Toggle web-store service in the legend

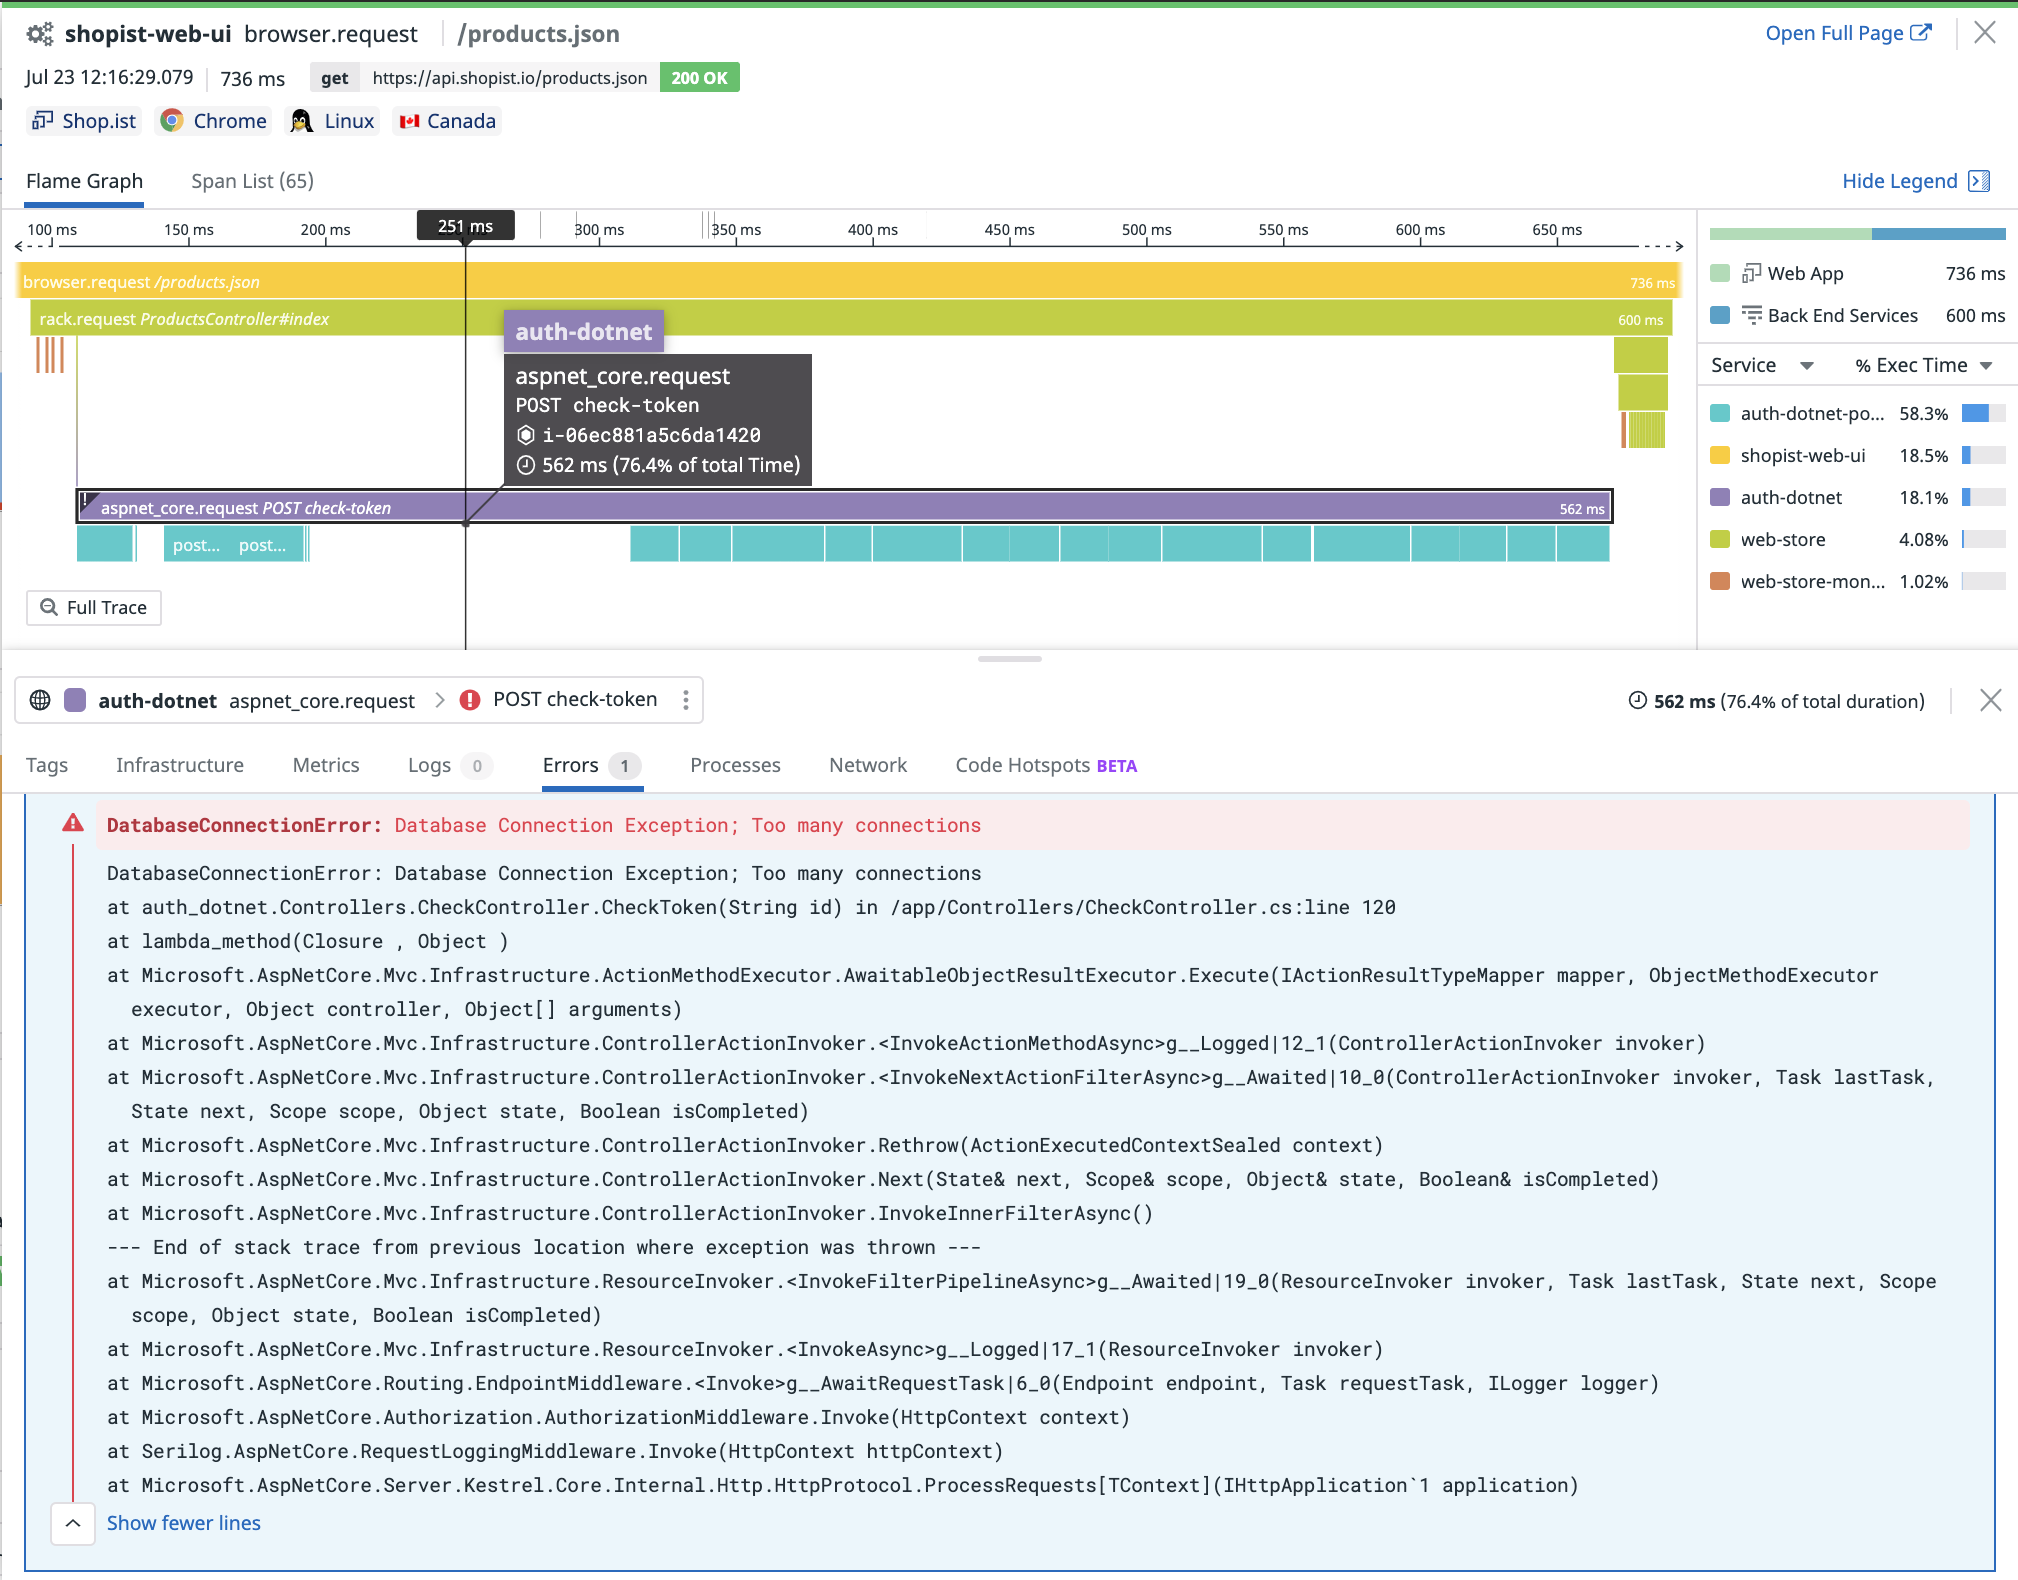click(x=1720, y=539)
